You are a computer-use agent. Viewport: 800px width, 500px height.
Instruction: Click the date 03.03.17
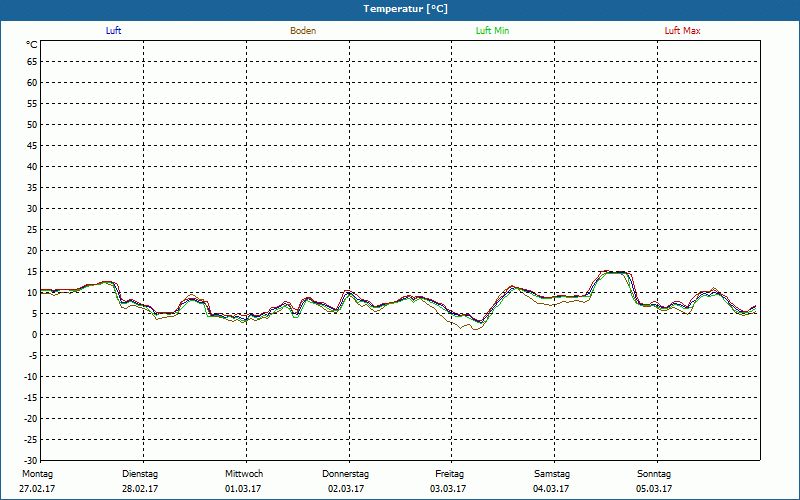click(448, 489)
